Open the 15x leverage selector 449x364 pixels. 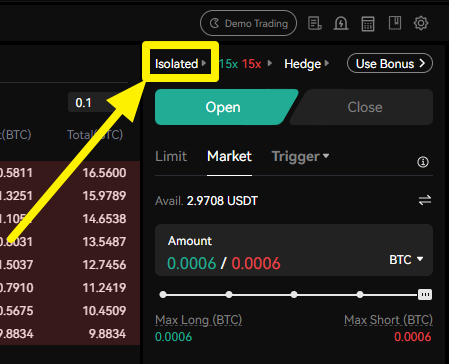click(x=246, y=63)
